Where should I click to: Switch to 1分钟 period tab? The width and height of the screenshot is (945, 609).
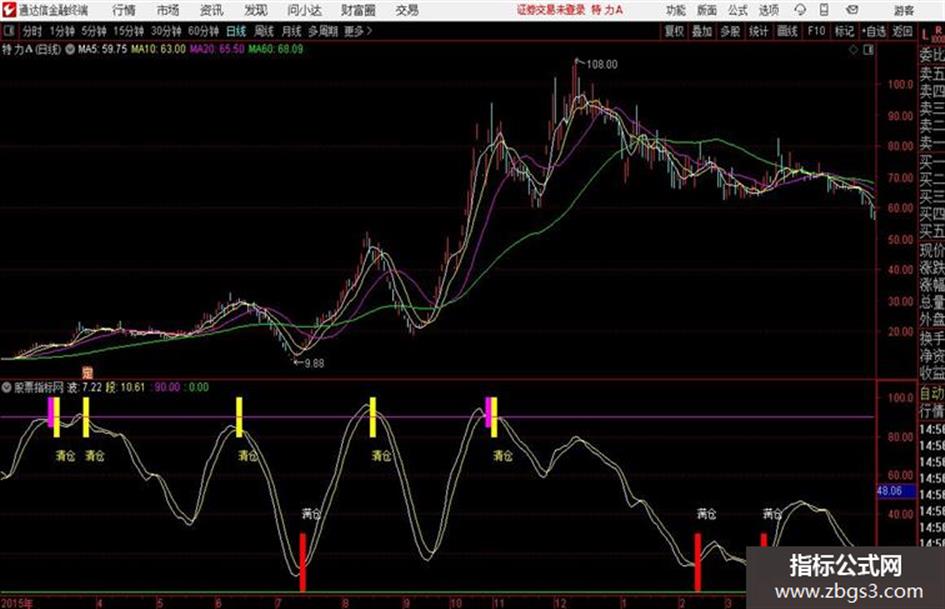(x=62, y=31)
